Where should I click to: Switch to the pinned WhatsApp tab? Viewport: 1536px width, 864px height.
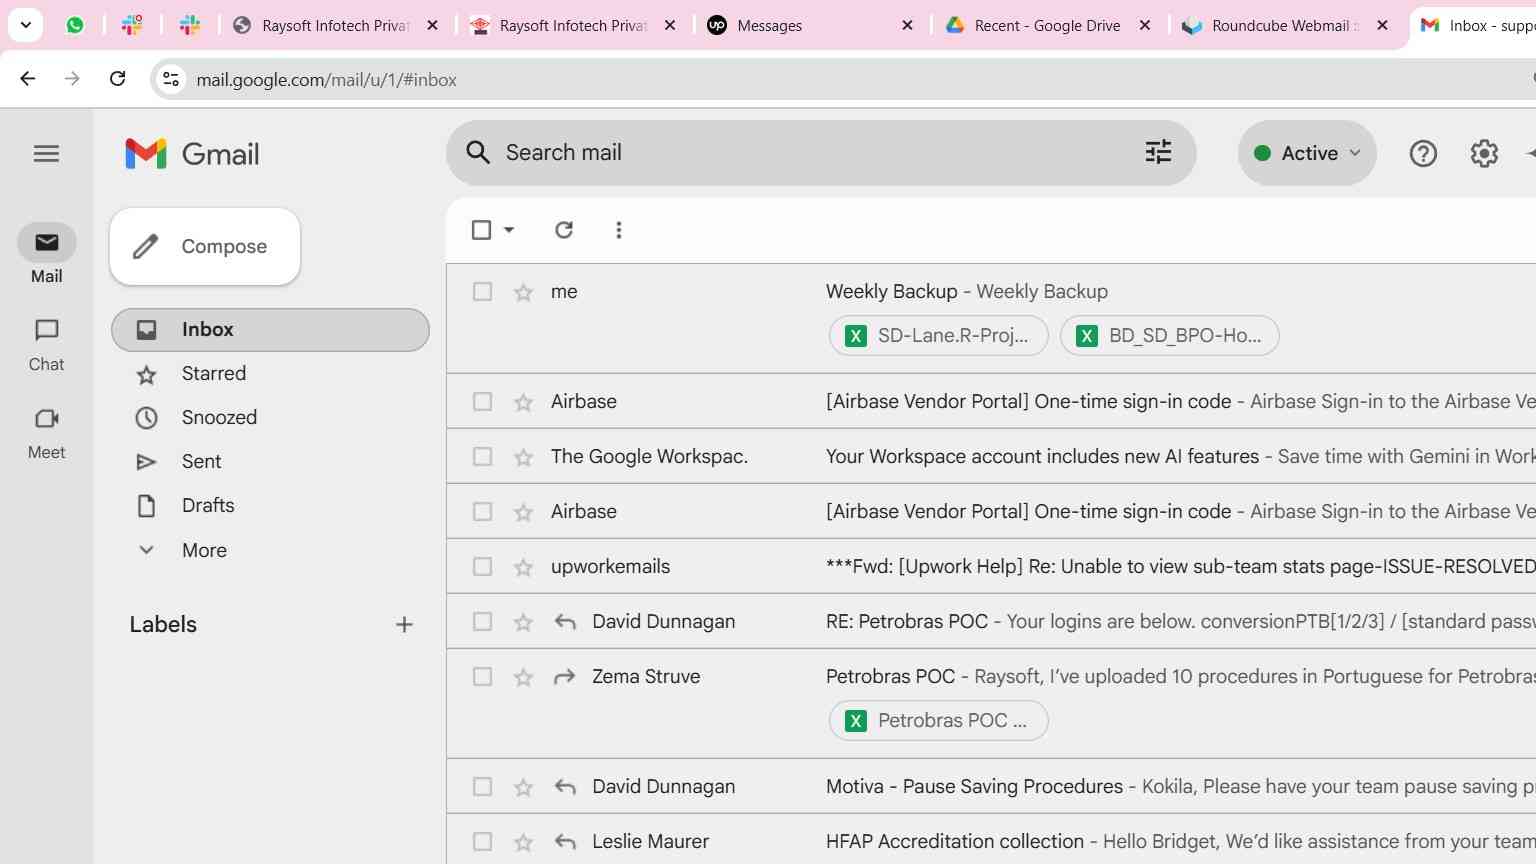[75, 25]
